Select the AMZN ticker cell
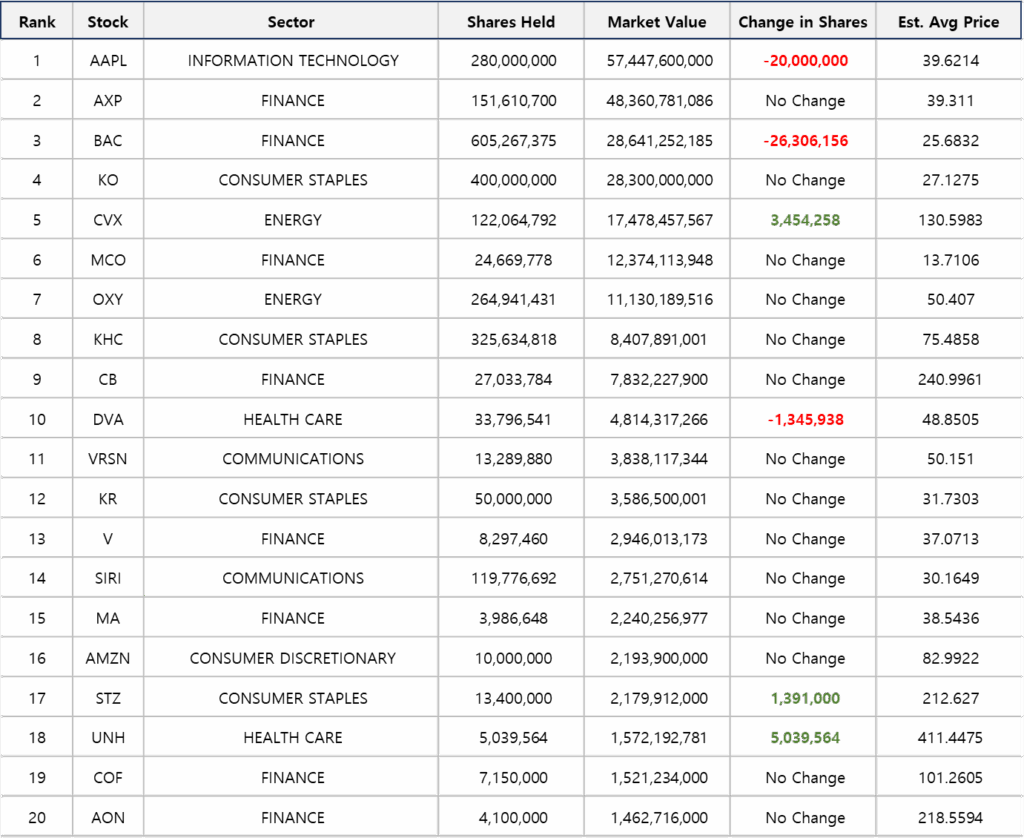The height and width of the screenshot is (838, 1024). tap(108, 658)
